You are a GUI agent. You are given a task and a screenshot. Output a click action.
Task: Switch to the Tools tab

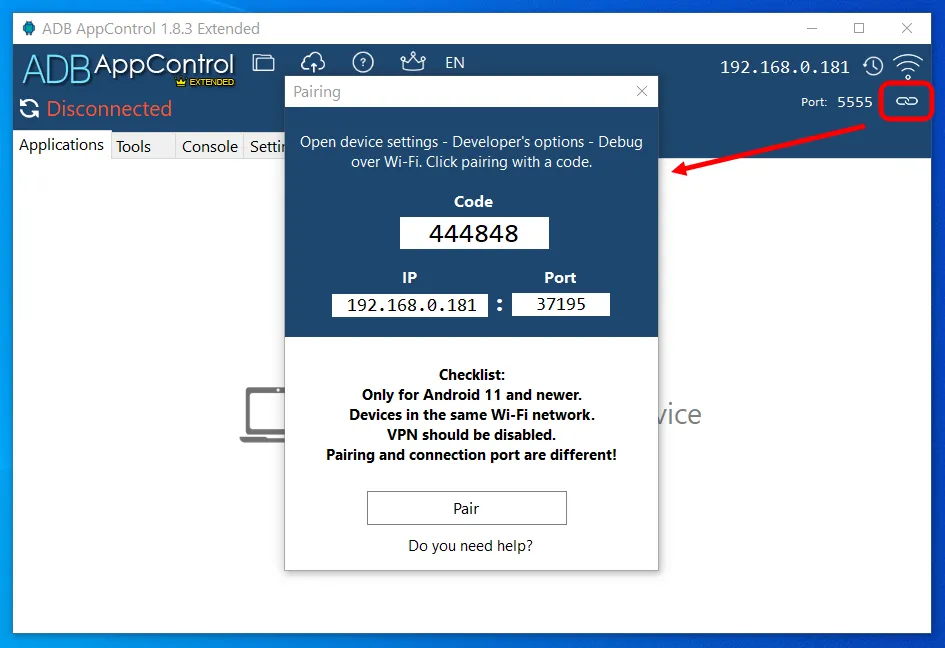click(133, 146)
